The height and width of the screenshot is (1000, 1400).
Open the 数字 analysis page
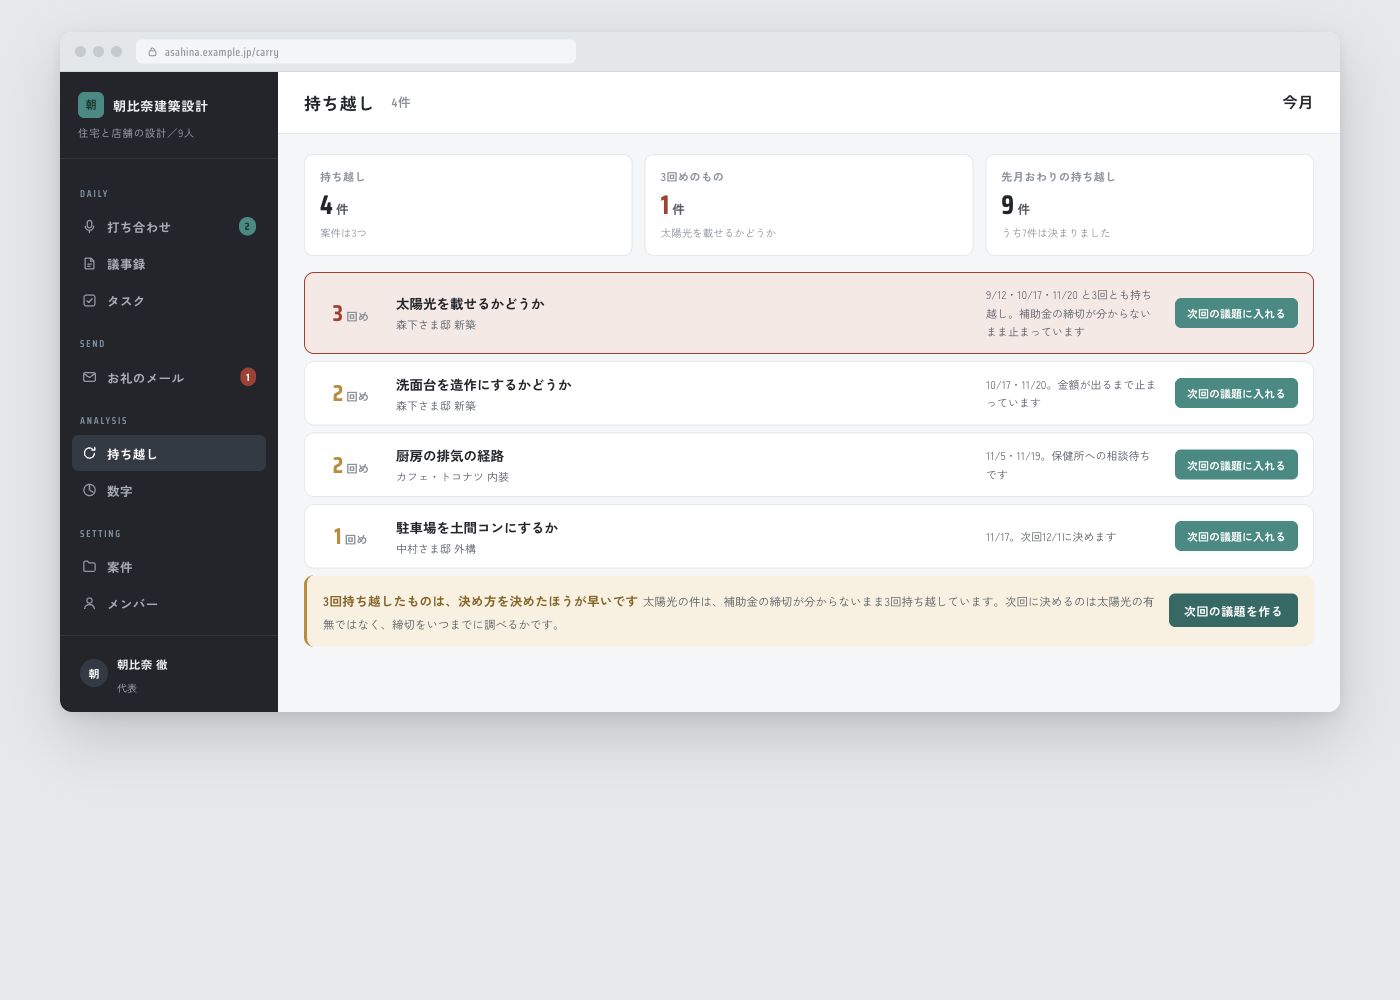(x=169, y=490)
